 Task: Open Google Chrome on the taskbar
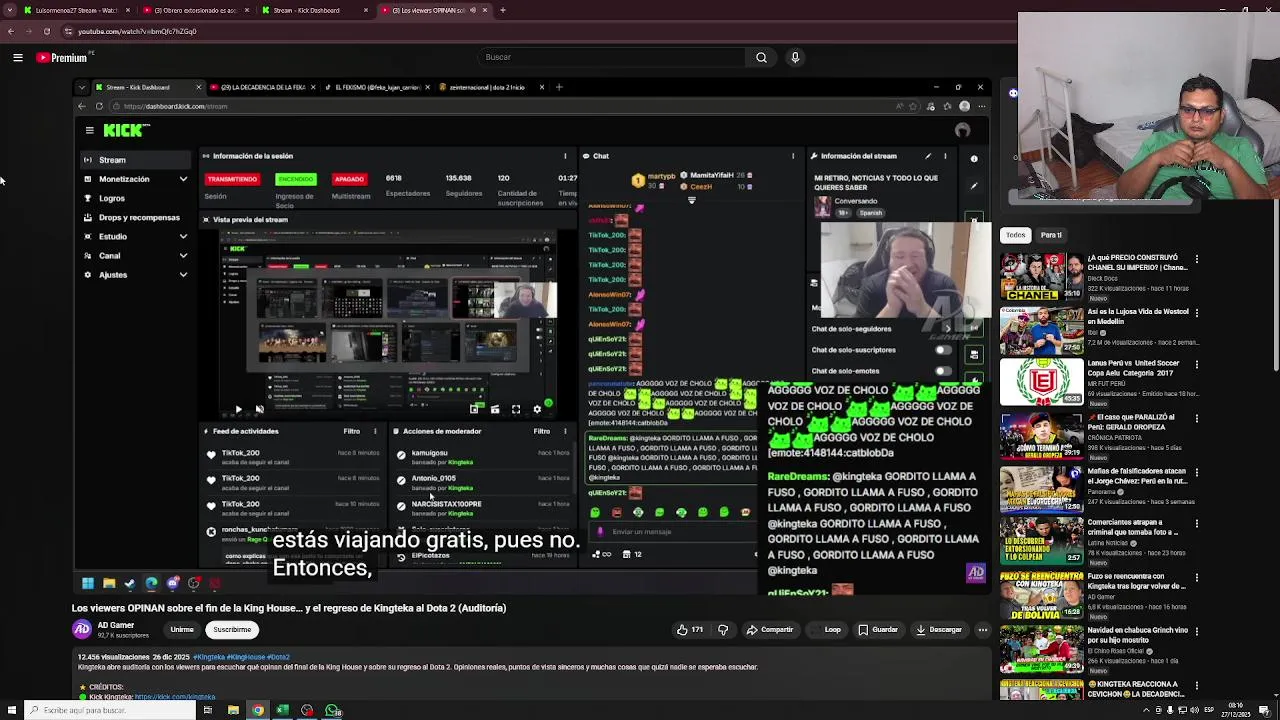tap(258, 711)
